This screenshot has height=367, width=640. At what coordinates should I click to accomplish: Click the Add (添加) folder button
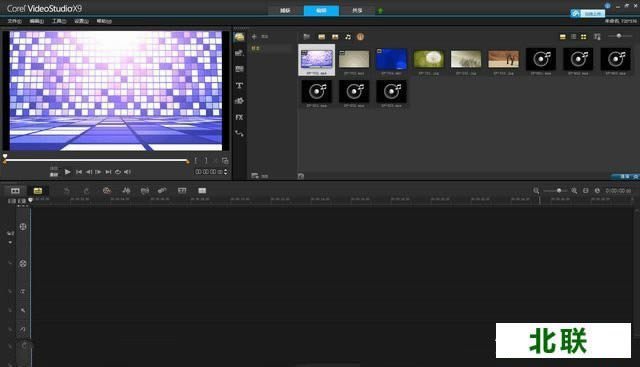coord(260,37)
